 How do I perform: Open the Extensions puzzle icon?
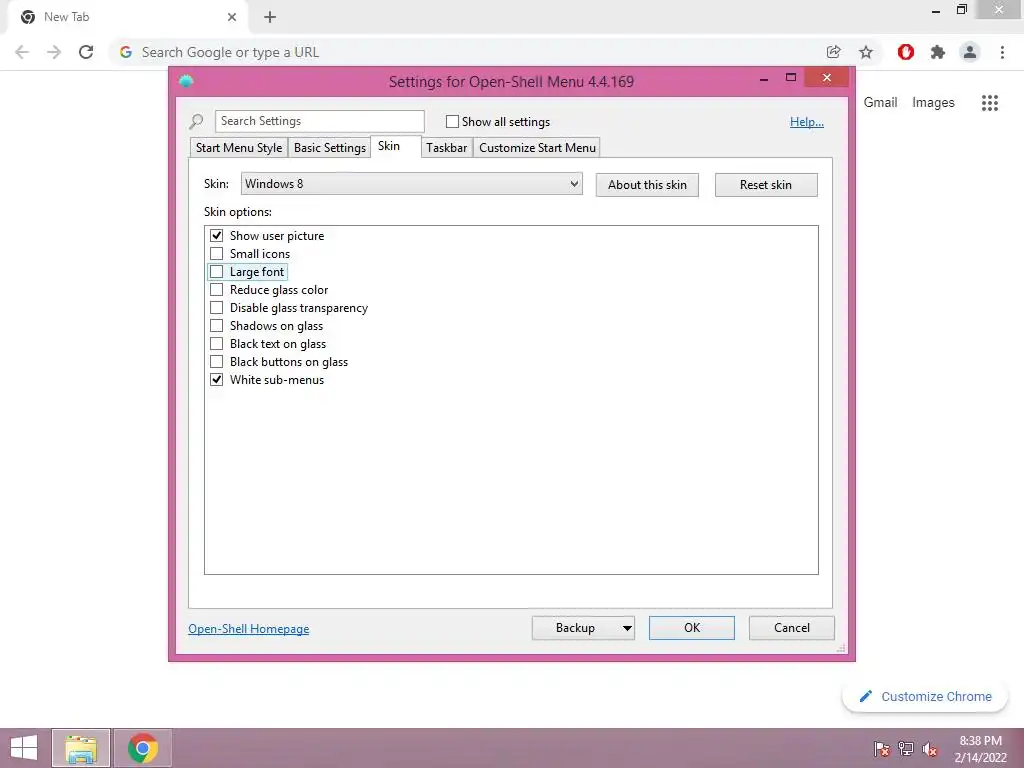[x=938, y=52]
